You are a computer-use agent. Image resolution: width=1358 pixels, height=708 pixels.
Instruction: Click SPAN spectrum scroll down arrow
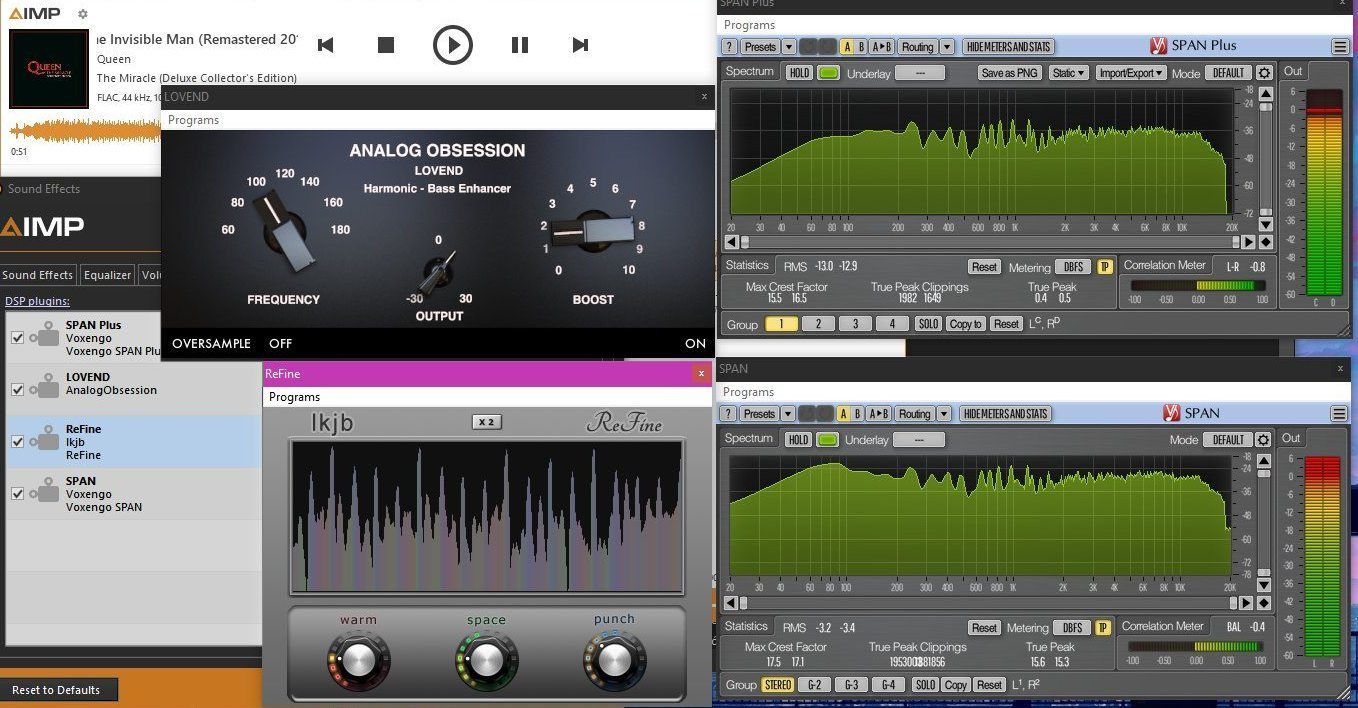(1266, 586)
